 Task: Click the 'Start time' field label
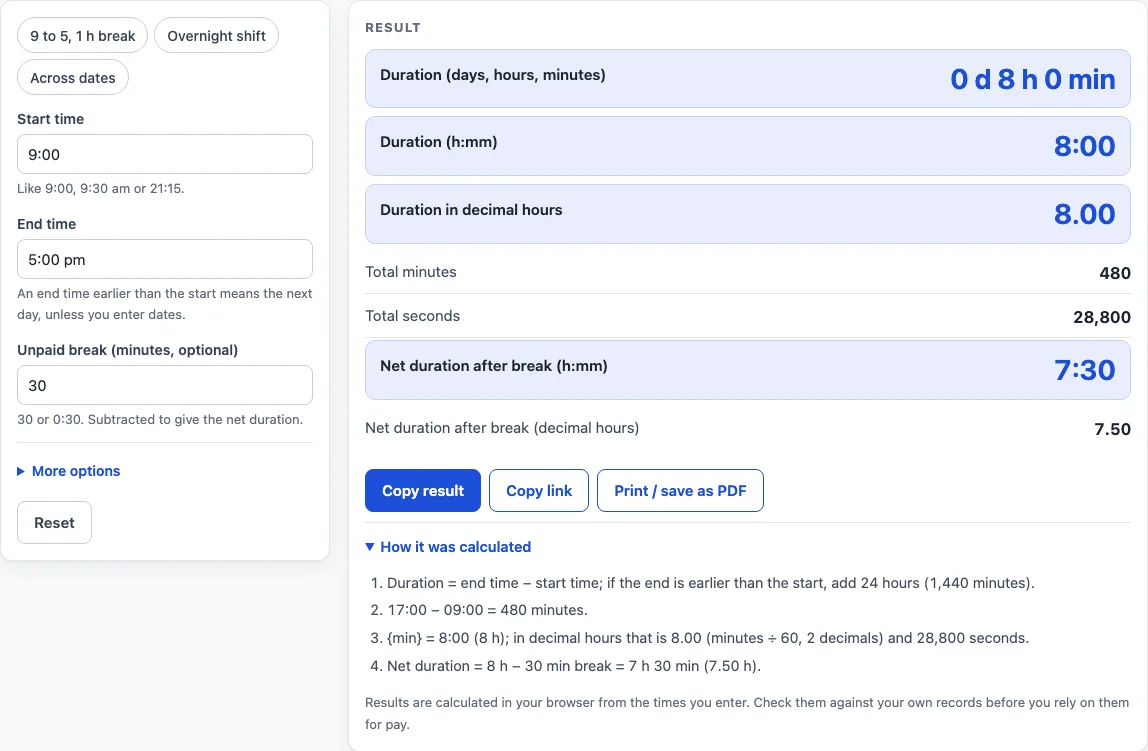click(51, 119)
